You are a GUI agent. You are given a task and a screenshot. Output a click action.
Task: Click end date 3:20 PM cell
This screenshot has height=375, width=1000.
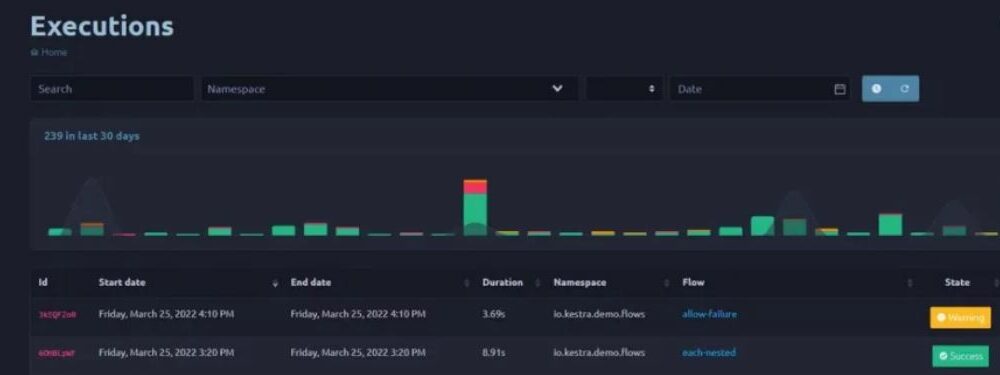point(358,353)
